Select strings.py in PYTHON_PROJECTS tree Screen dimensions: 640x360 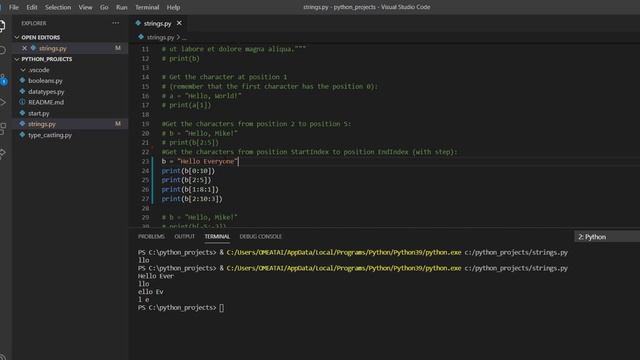coord(42,124)
